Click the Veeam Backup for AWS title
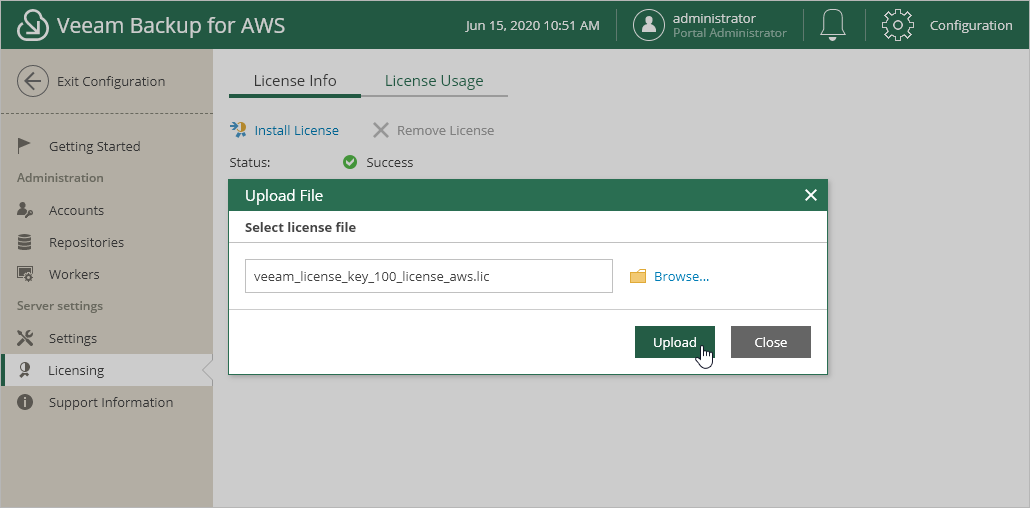This screenshot has width=1030, height=508. click(x=171, y=26)
